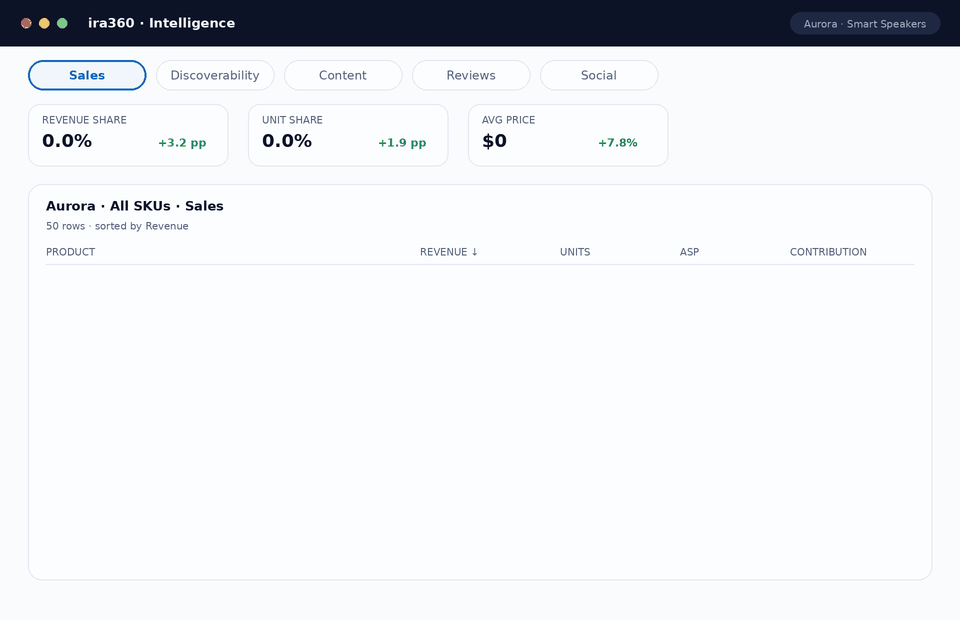This screenshot has width=960, height=620.
Task: Select the Content tab
Action: pyautogui.click(x=343, y=75)
